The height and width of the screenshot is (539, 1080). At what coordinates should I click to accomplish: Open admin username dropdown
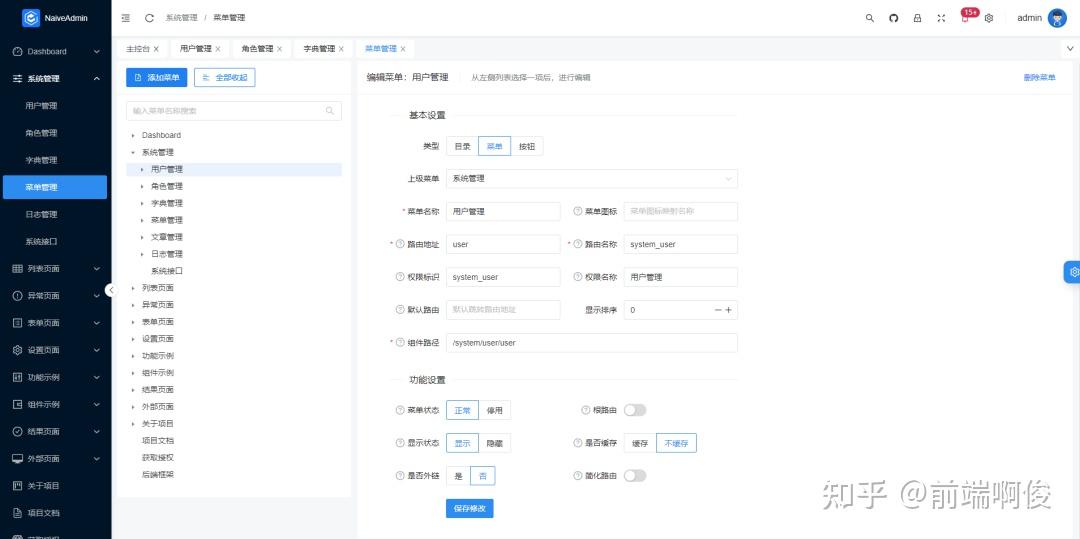1030,18
